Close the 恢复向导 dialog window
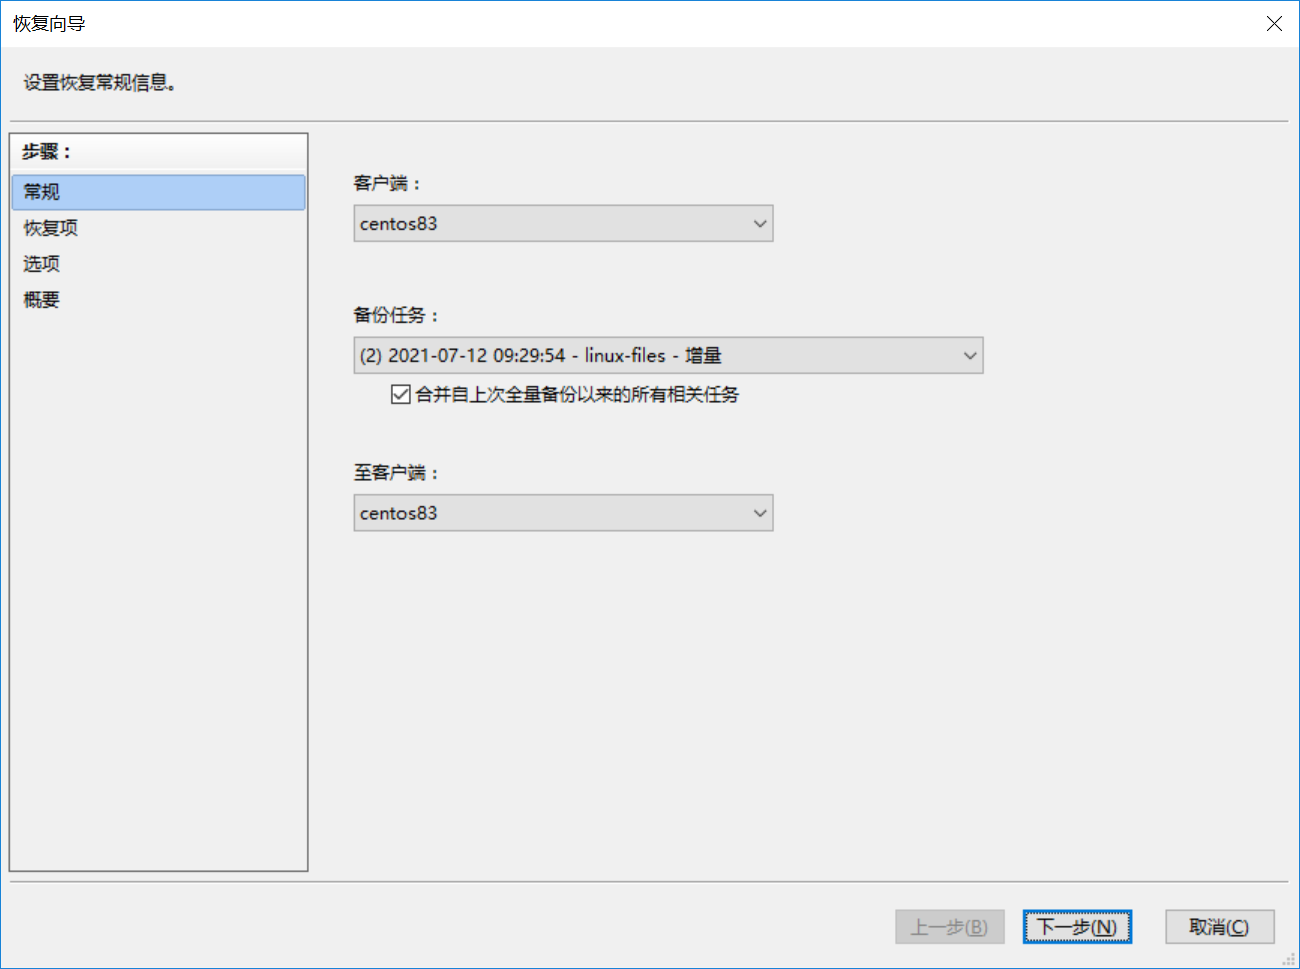 [1274, 24]
